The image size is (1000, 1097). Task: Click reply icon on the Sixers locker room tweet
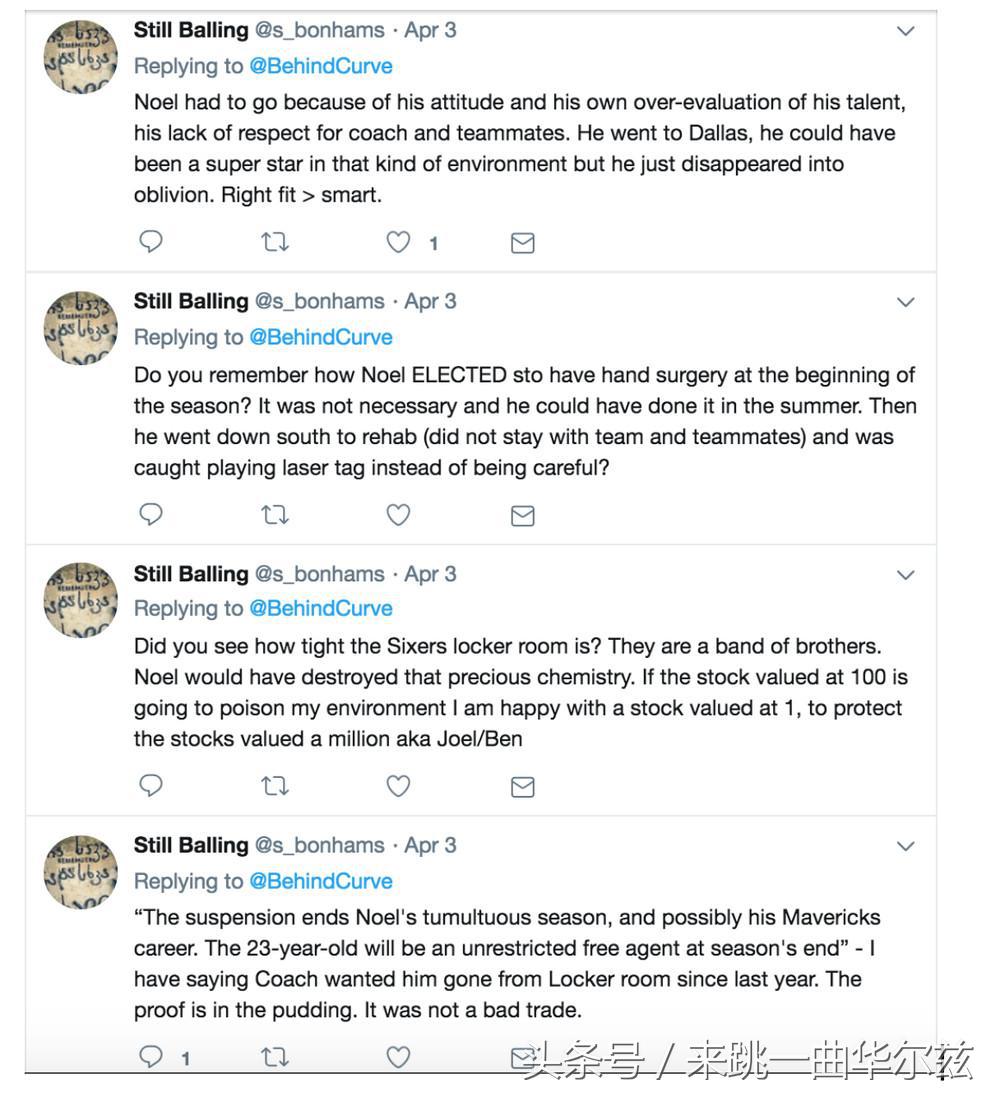tap(150, 787)
